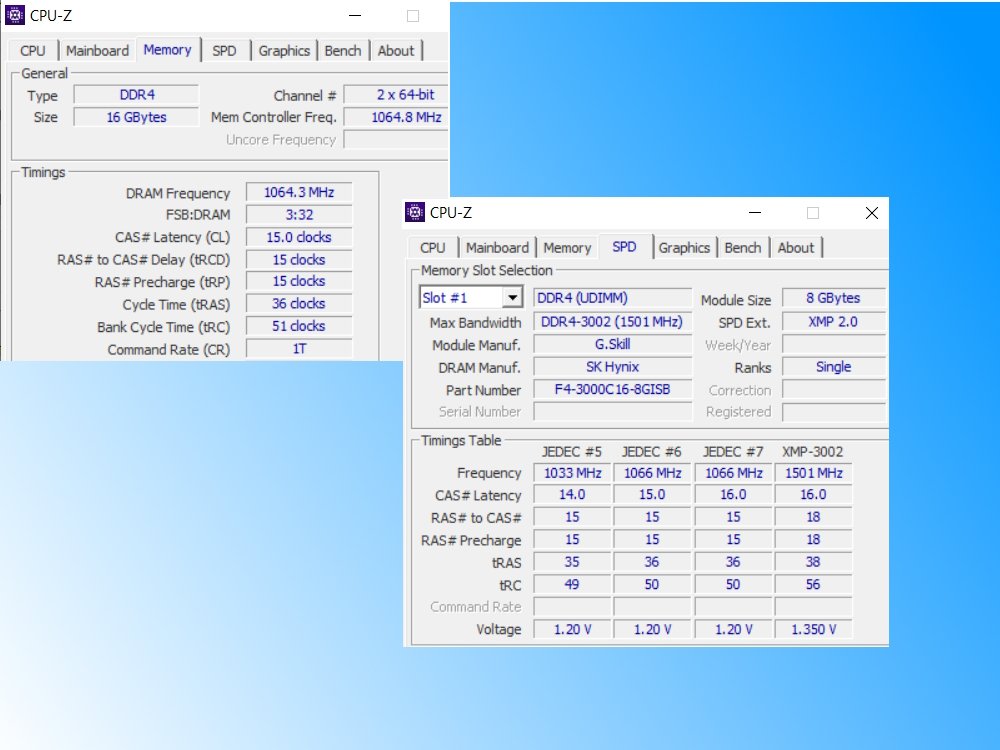Open About tab in the Memory window
The height and width of the screenshot is (750, 1000).
(x=395, y=51)
